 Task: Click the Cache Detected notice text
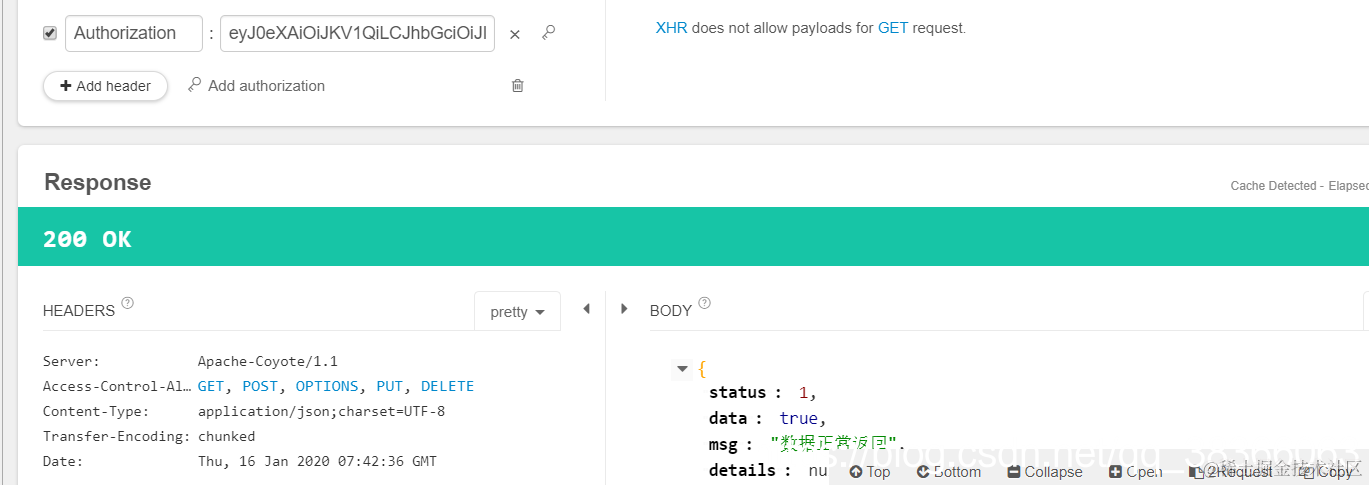[x=1300, y=186]
